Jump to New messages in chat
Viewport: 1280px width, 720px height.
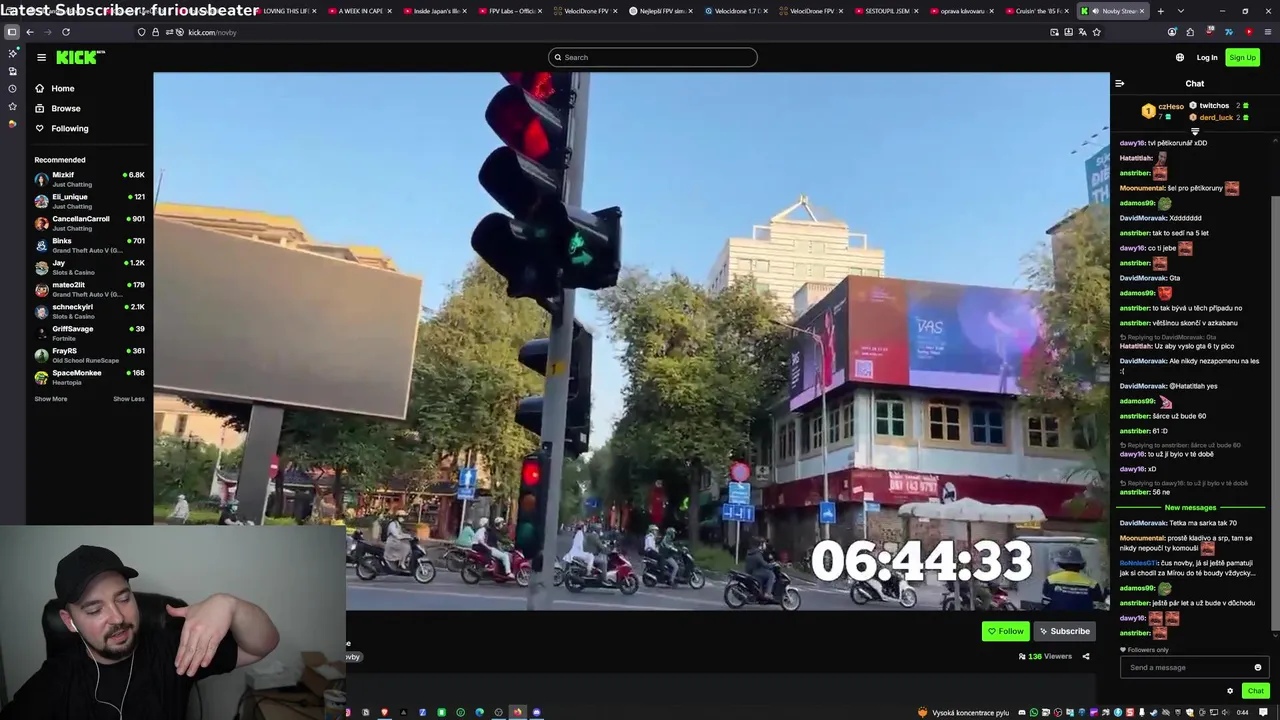click(1190, 508)
